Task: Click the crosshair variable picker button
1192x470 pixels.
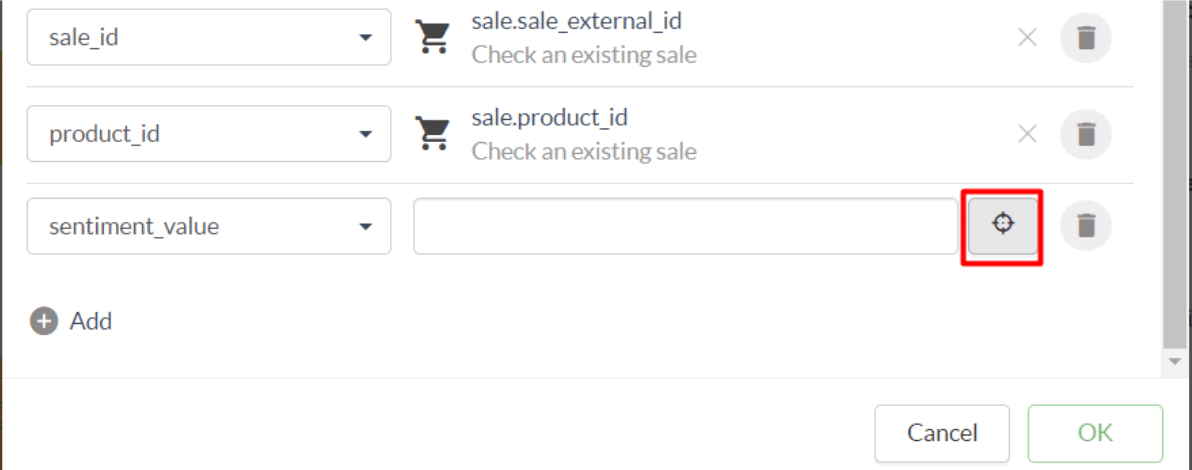Action: pyautogui.click(x=1003, y=225)
